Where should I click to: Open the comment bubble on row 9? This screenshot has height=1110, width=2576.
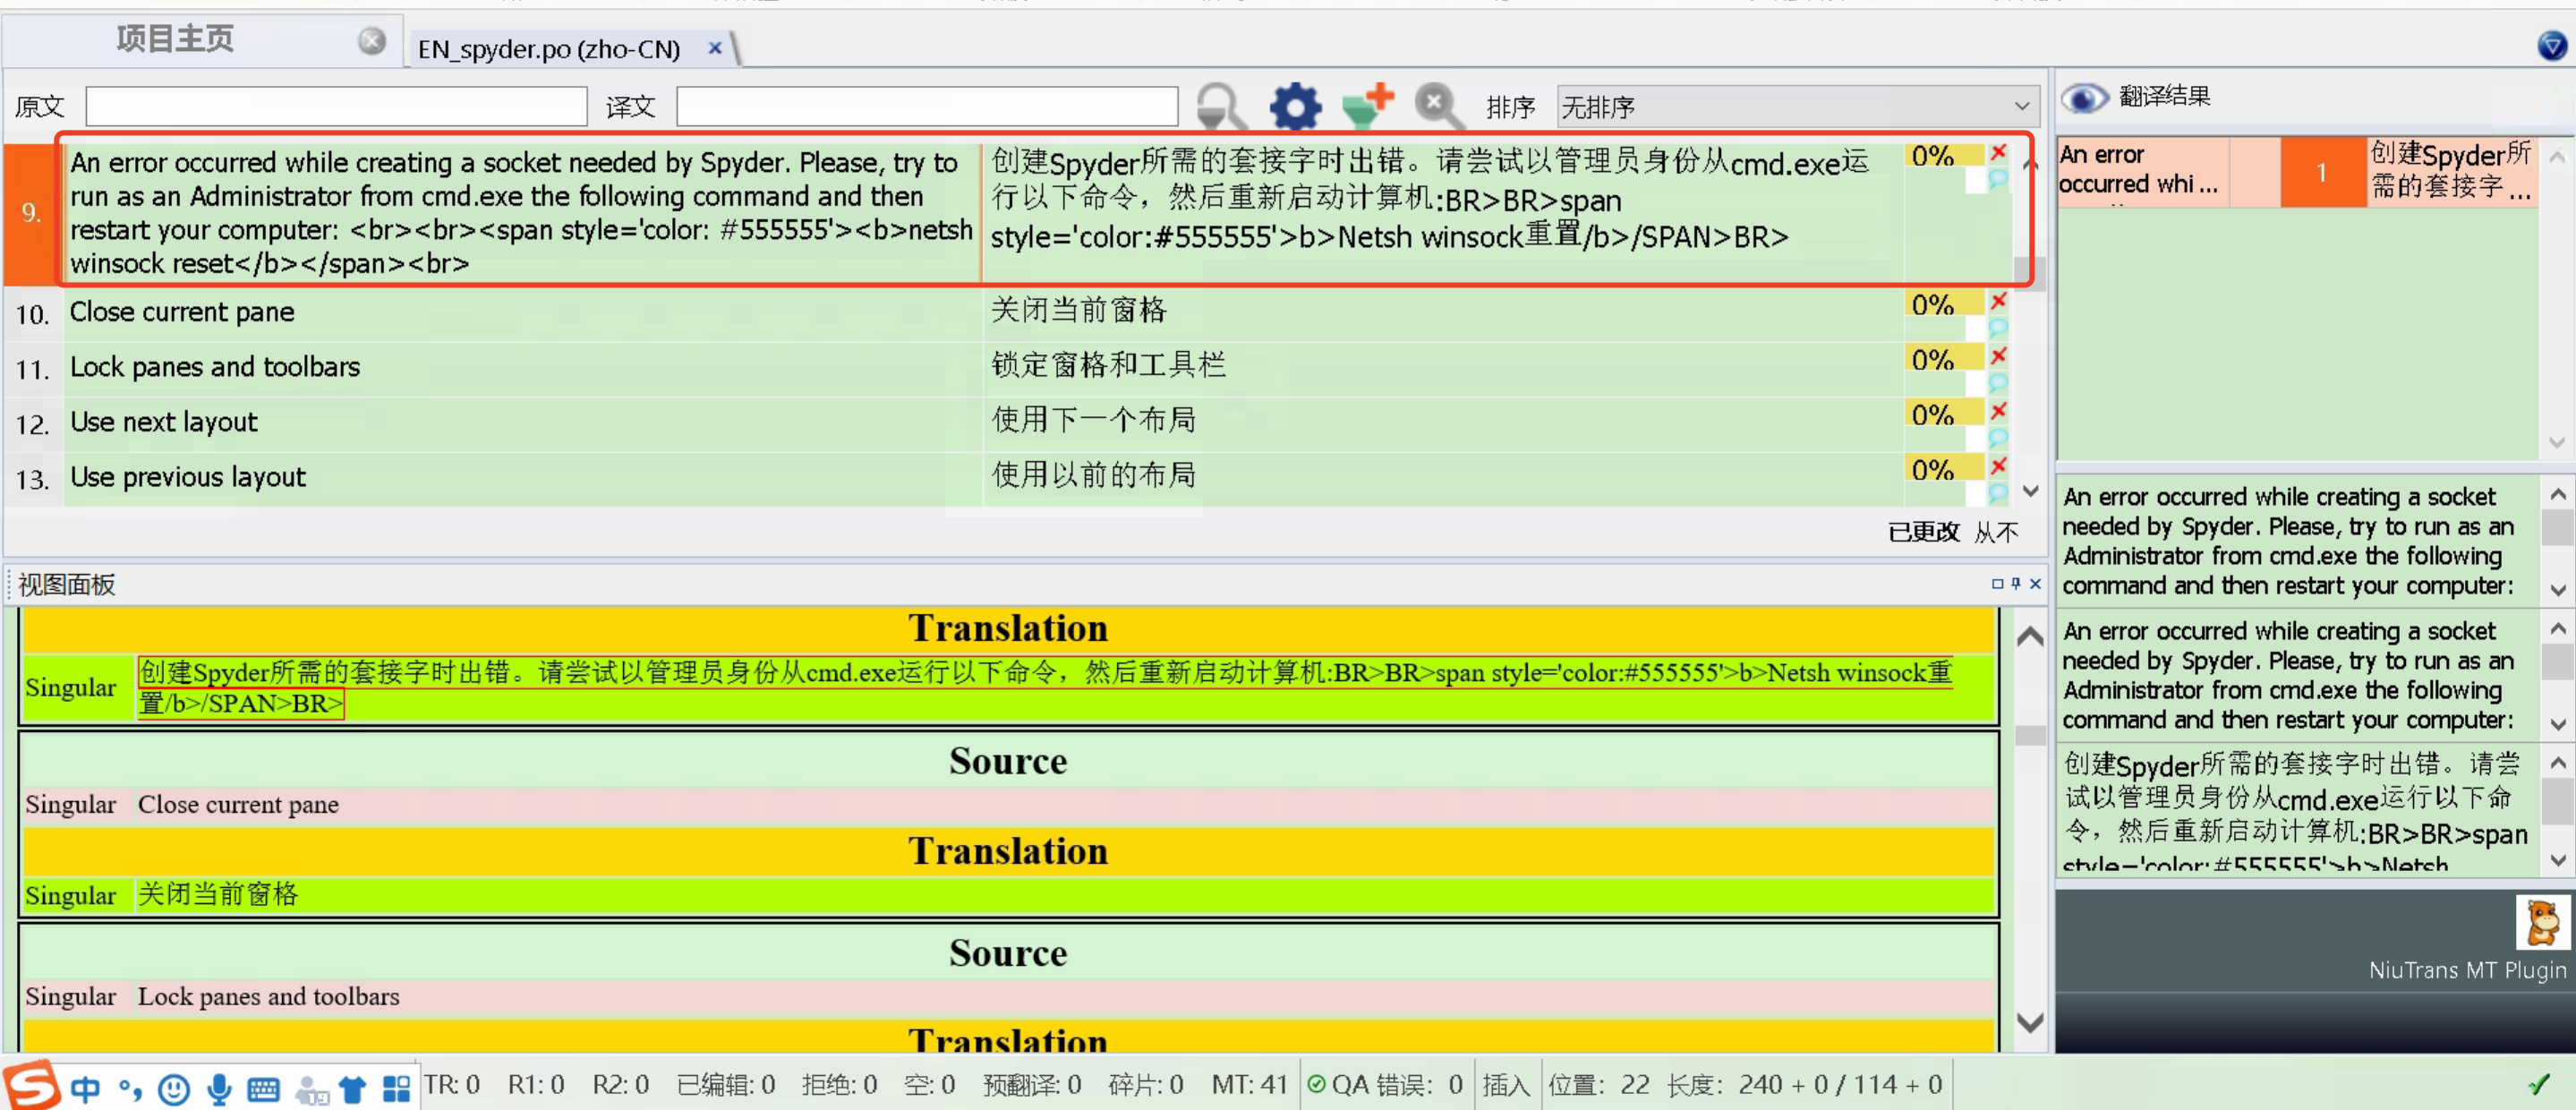click(1998, 179)
